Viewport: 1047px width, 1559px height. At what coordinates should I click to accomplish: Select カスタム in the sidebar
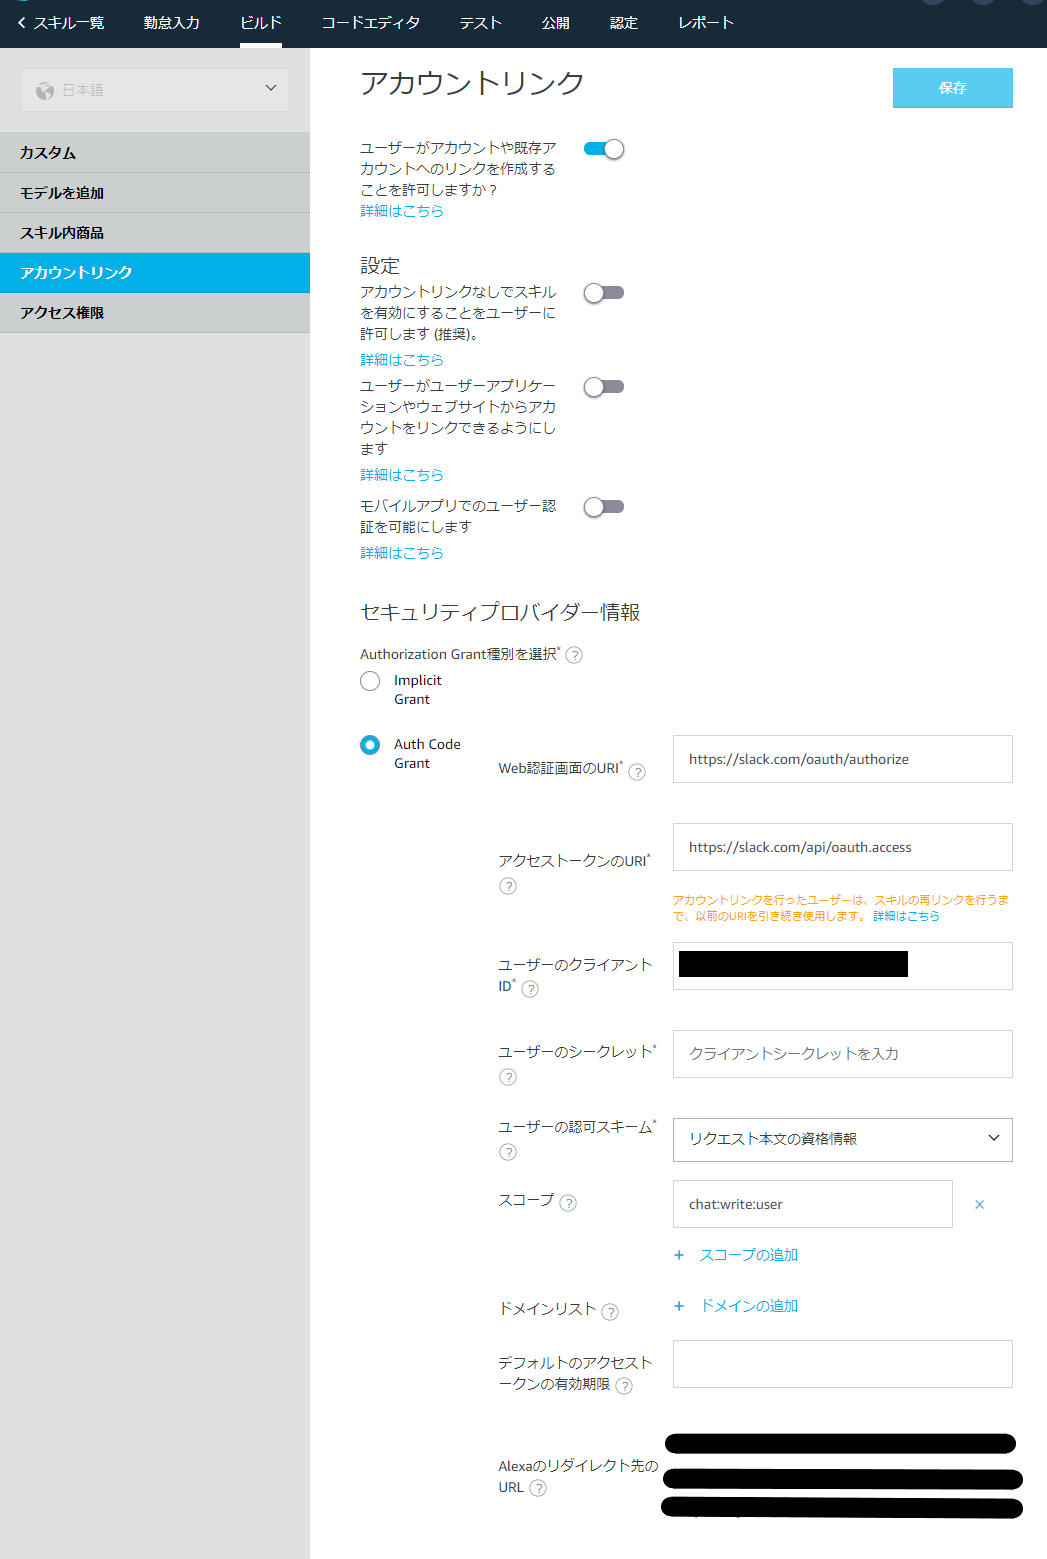(155, 153)
